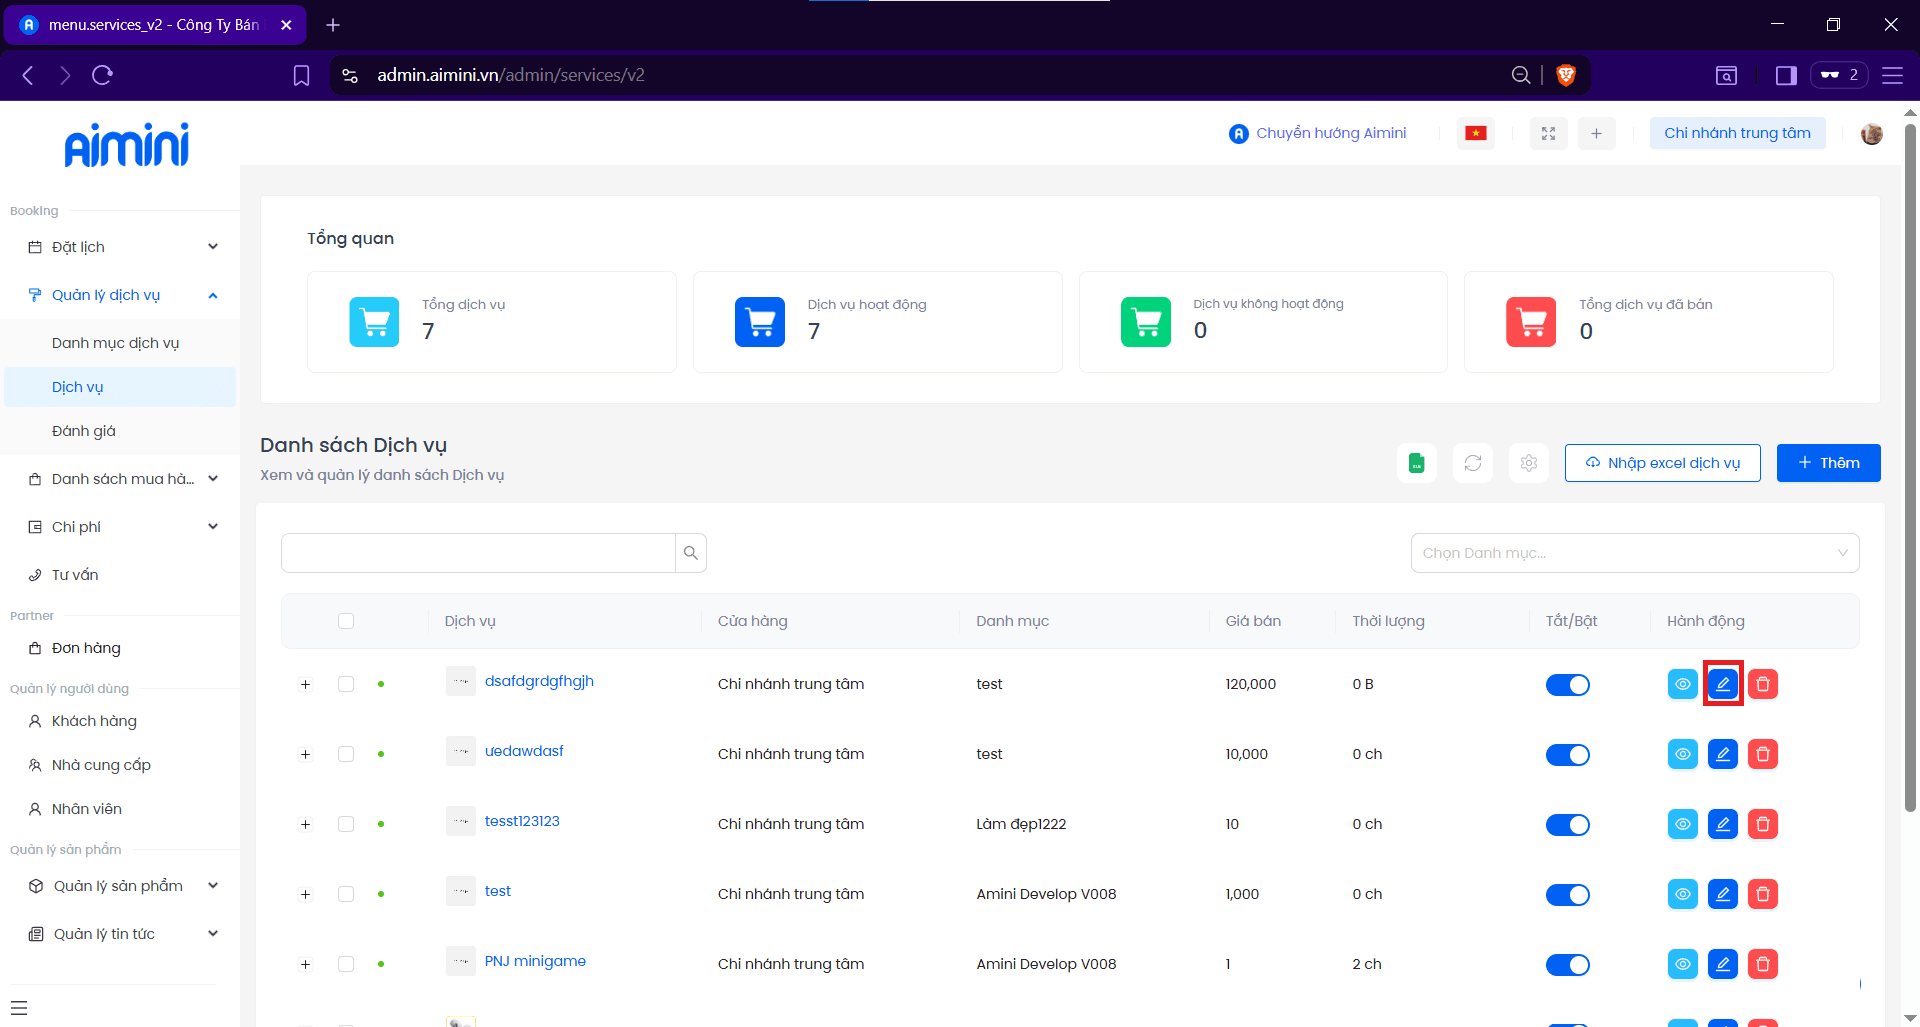Click the fullscreen expand icon in header
The width and height of the screenshot is (1920, 1027).
(1548, 133)
